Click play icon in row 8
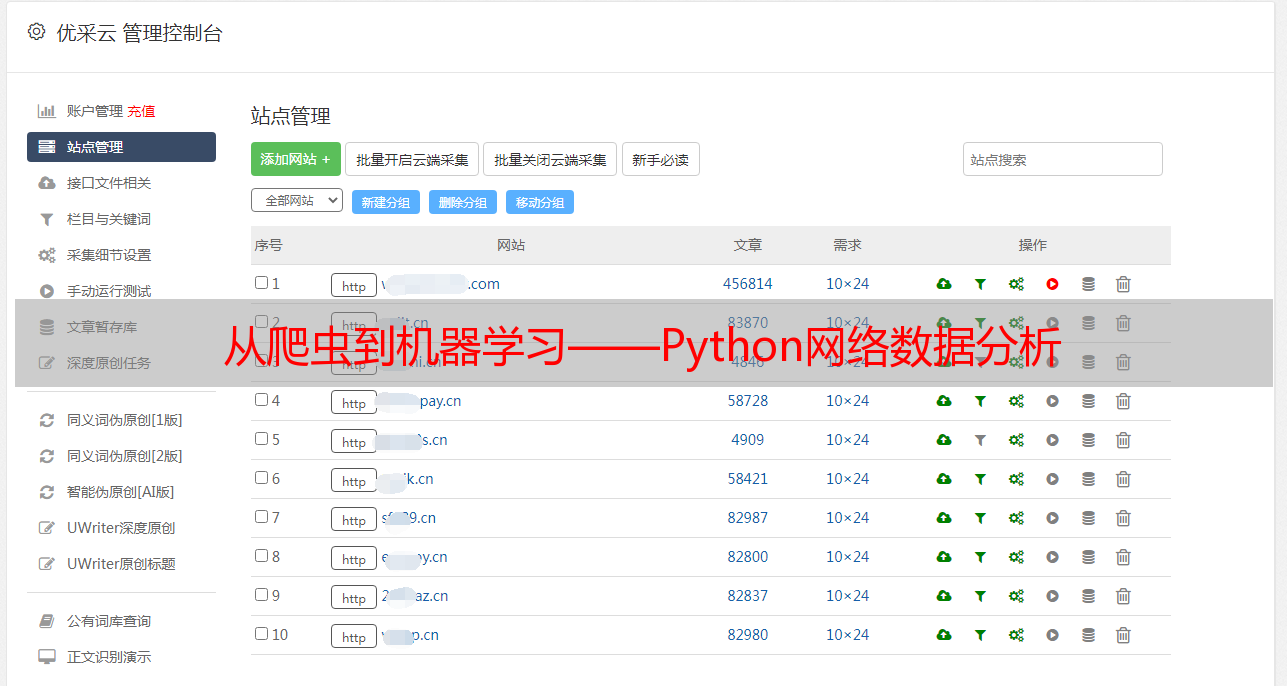 click(x=1052, y=557)
